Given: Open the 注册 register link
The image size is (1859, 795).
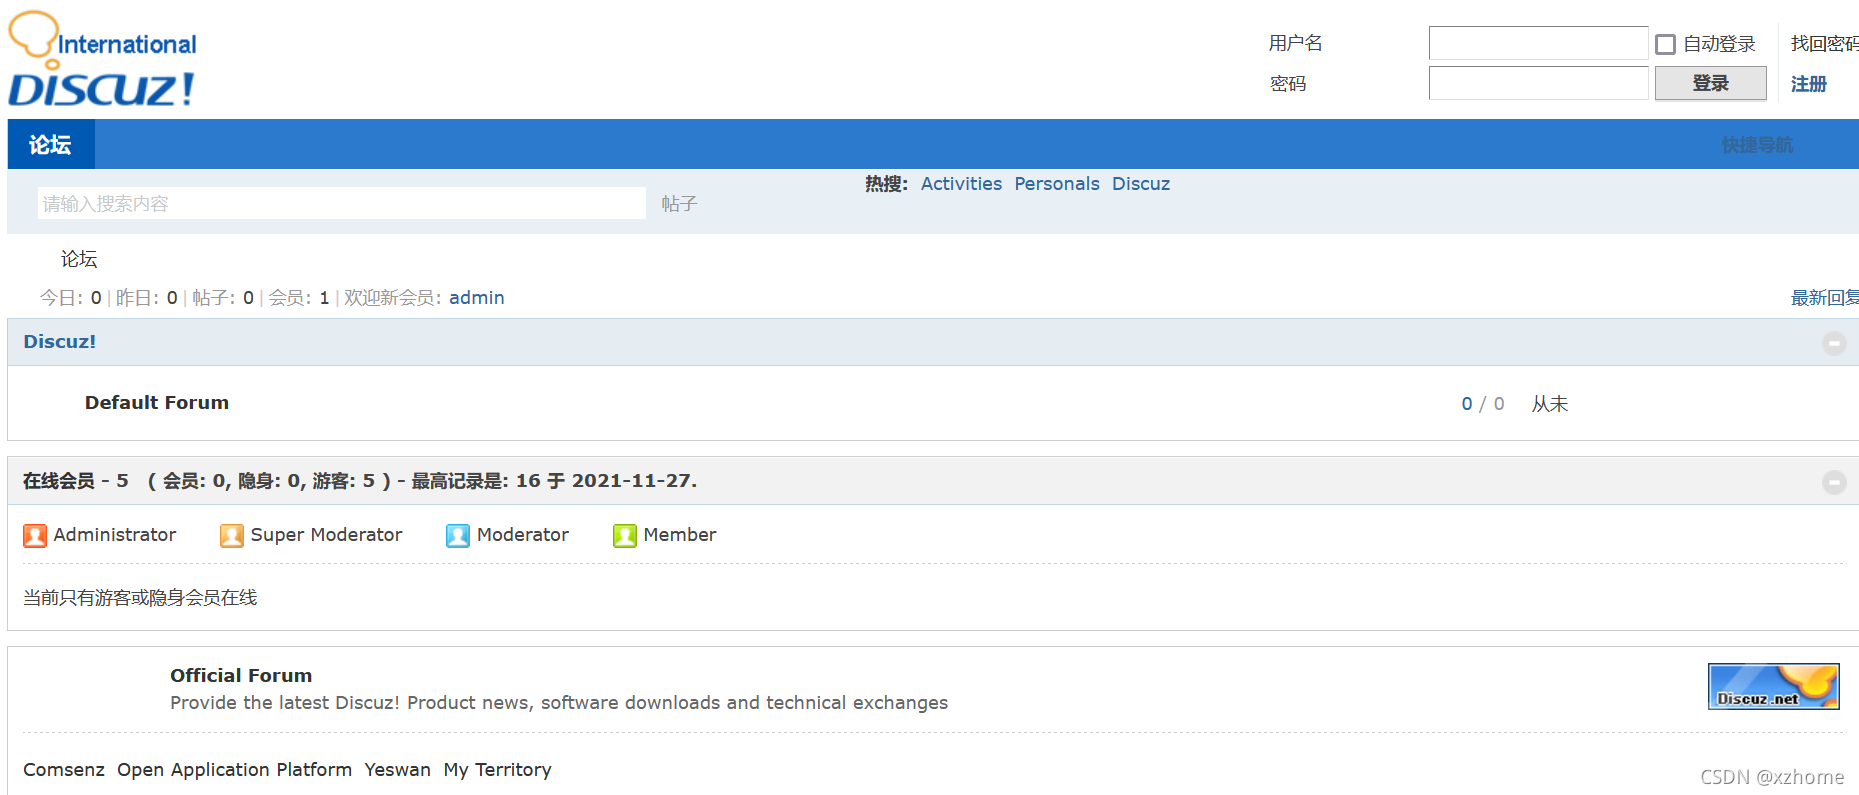Looking at the screenshot, I should [1808, 84].
